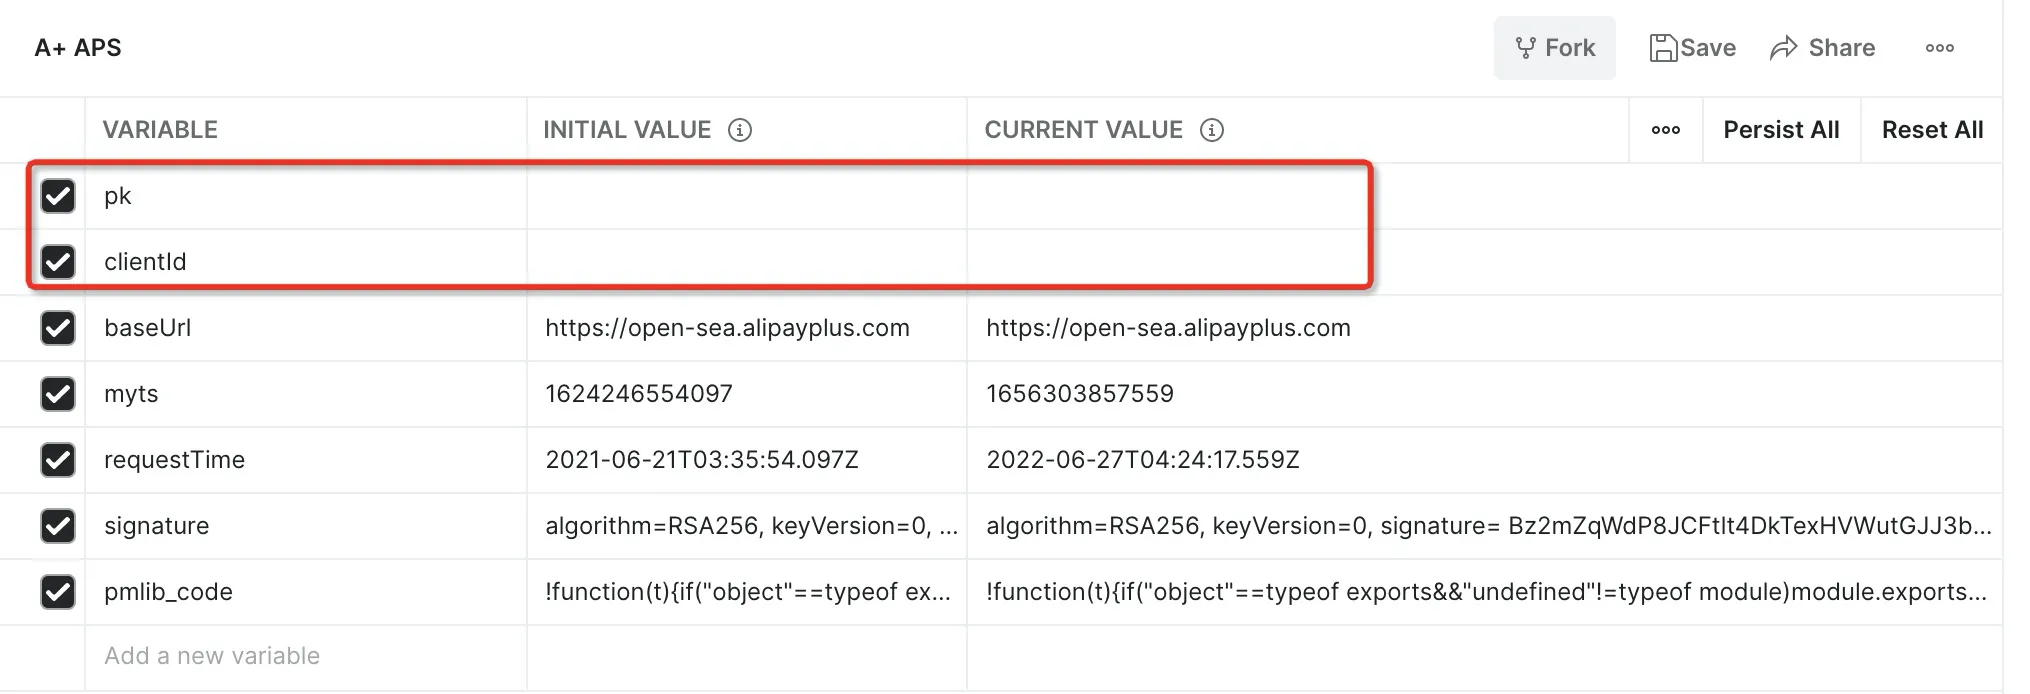
Task: Uncheck the myts variable checkbox
Action: (x=58, y=394)
